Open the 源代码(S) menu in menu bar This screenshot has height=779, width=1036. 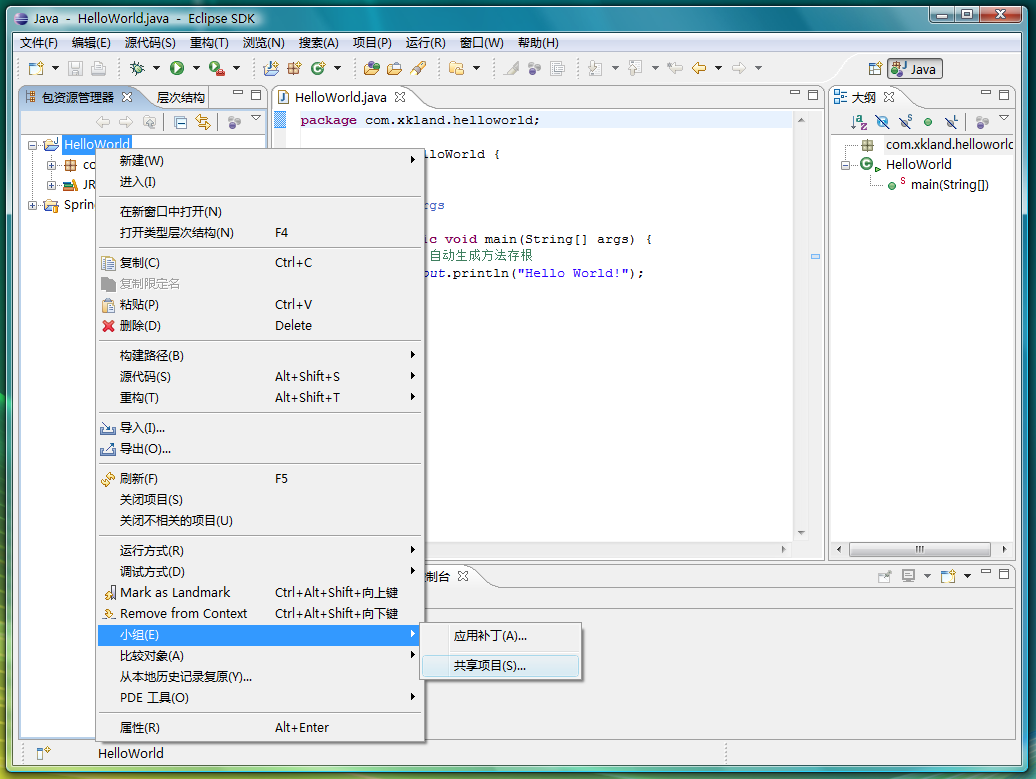(x=150, y=43)
